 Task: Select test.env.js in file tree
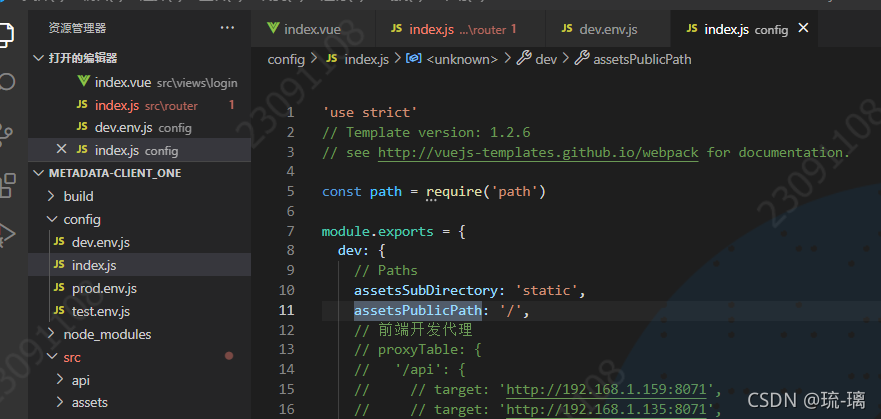139,310
